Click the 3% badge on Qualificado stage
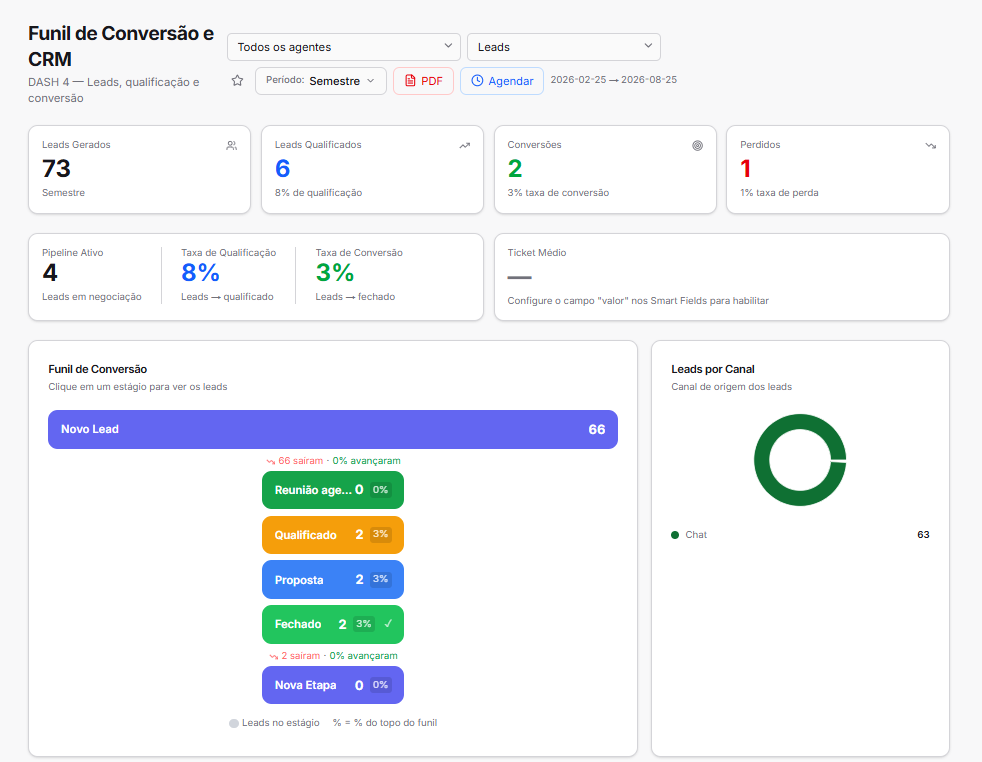The image size is (982, 762). 380,534
